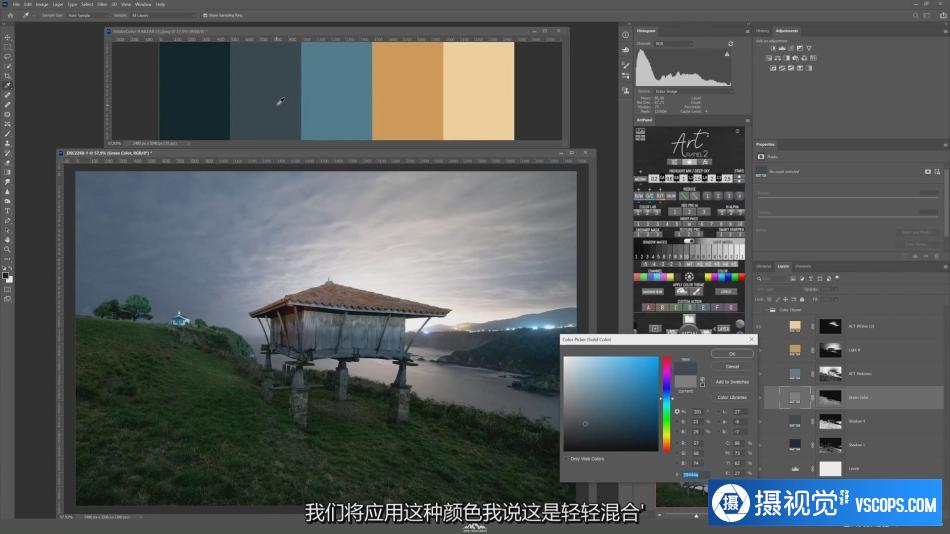The height and width of the screenshot is (534, 950).
Task: Select the Zoom tool
Action: point(7,249)
